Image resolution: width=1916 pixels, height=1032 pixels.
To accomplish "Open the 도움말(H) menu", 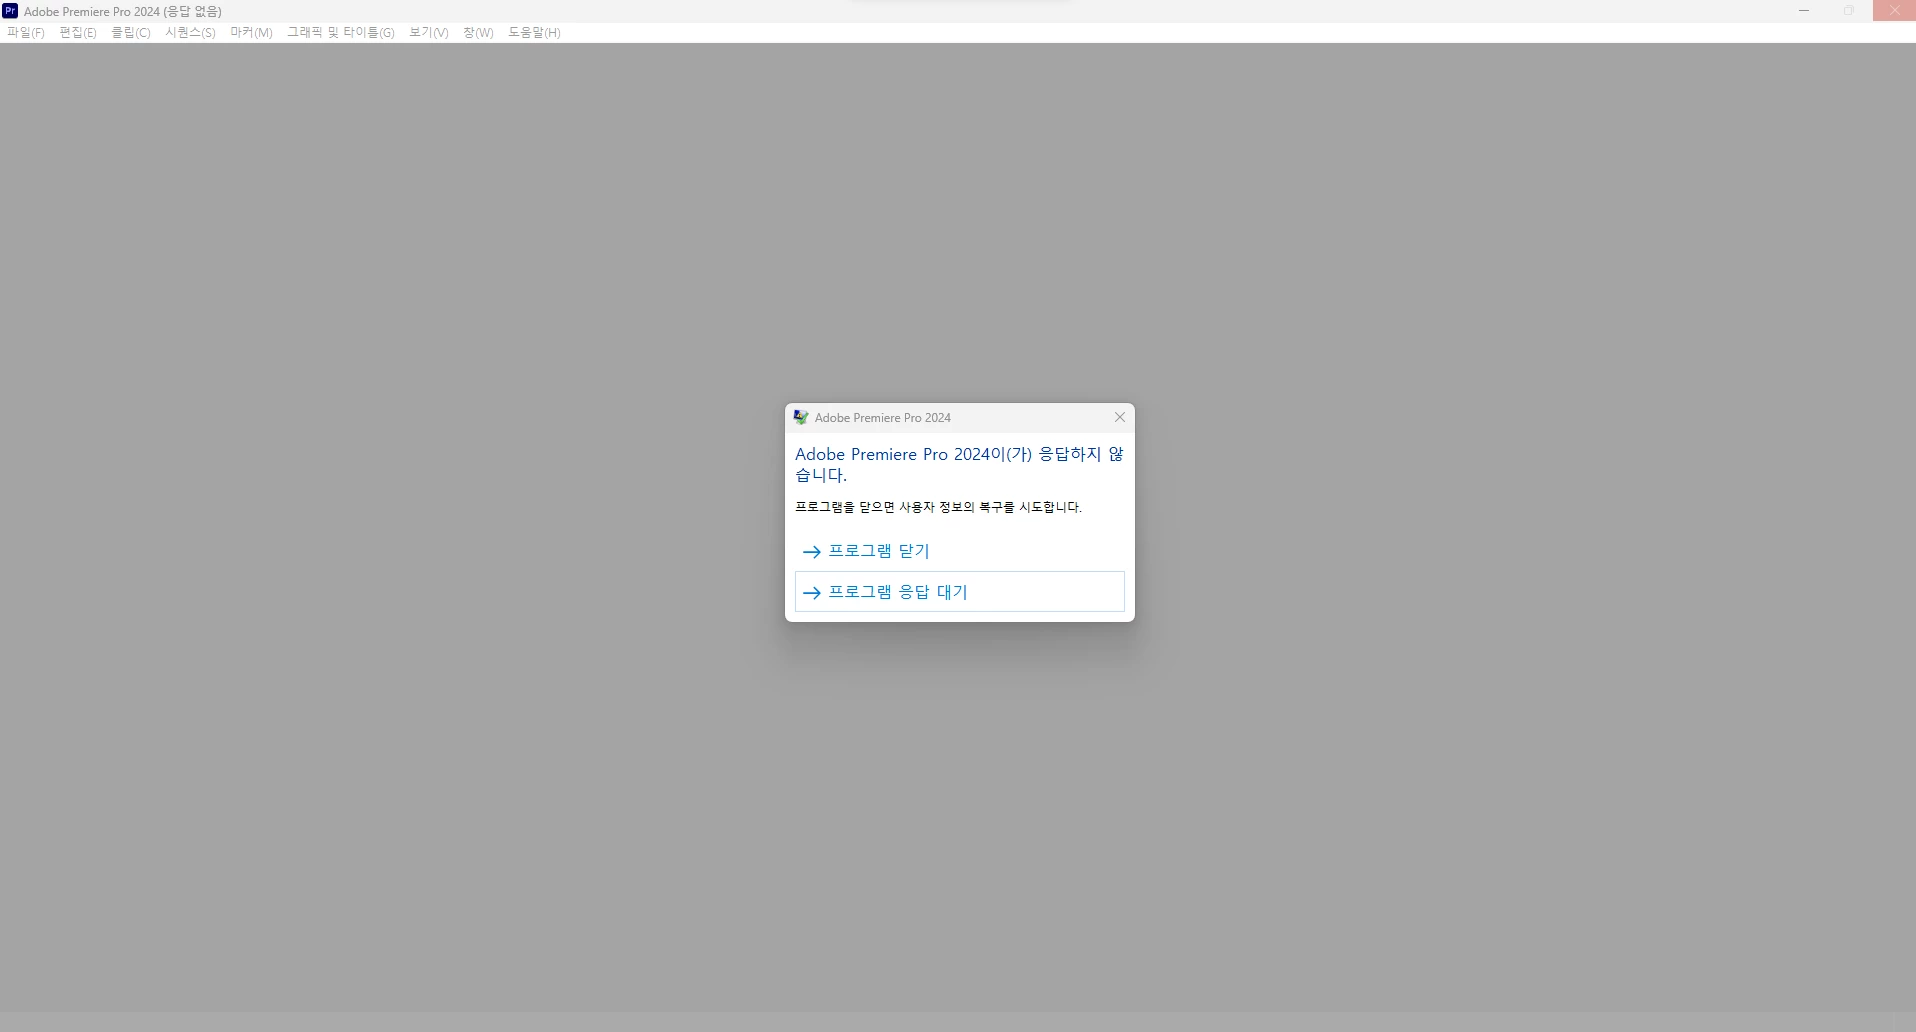I will click(534, 33).
